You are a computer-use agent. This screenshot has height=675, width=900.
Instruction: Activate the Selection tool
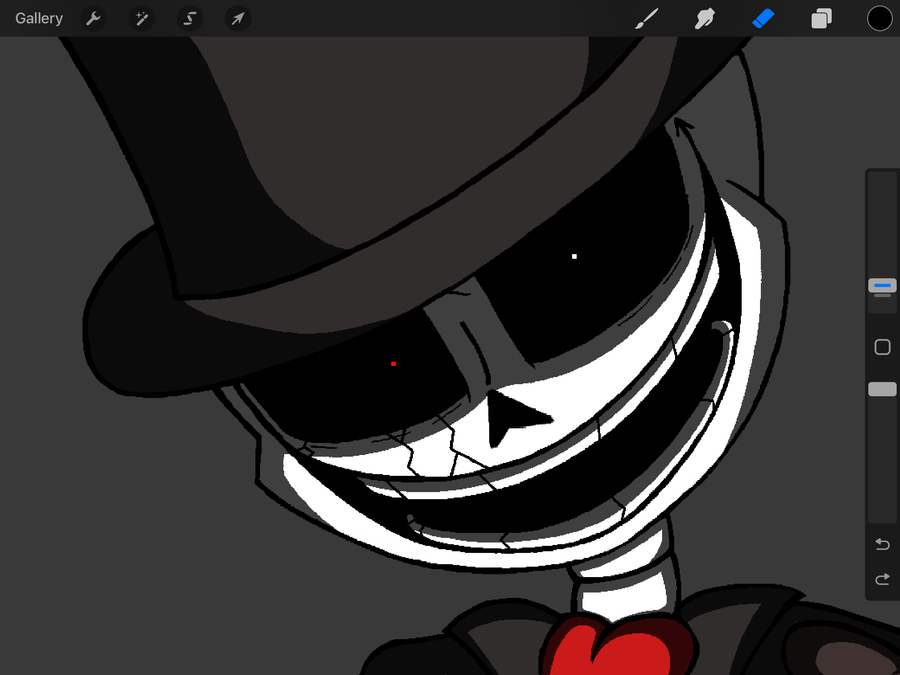(189, 18)
